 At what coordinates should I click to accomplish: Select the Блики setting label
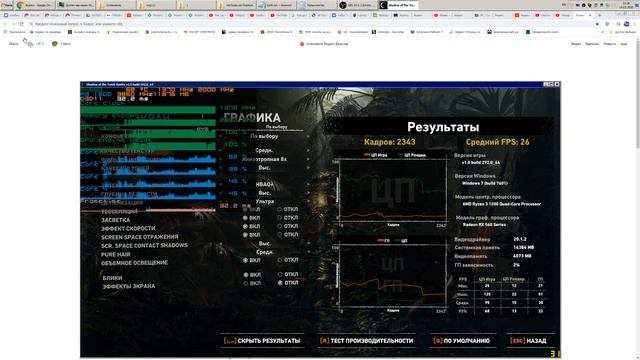(x=112, y=278)
